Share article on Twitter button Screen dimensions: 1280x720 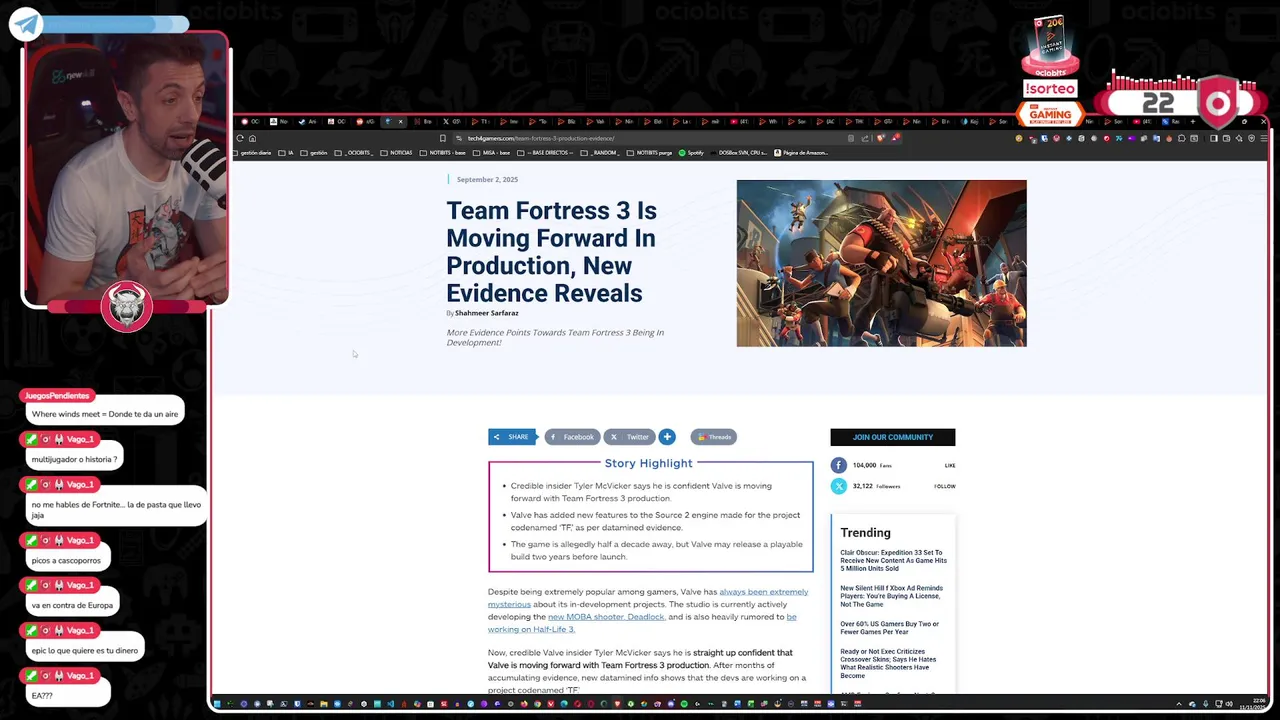point(629,437)
